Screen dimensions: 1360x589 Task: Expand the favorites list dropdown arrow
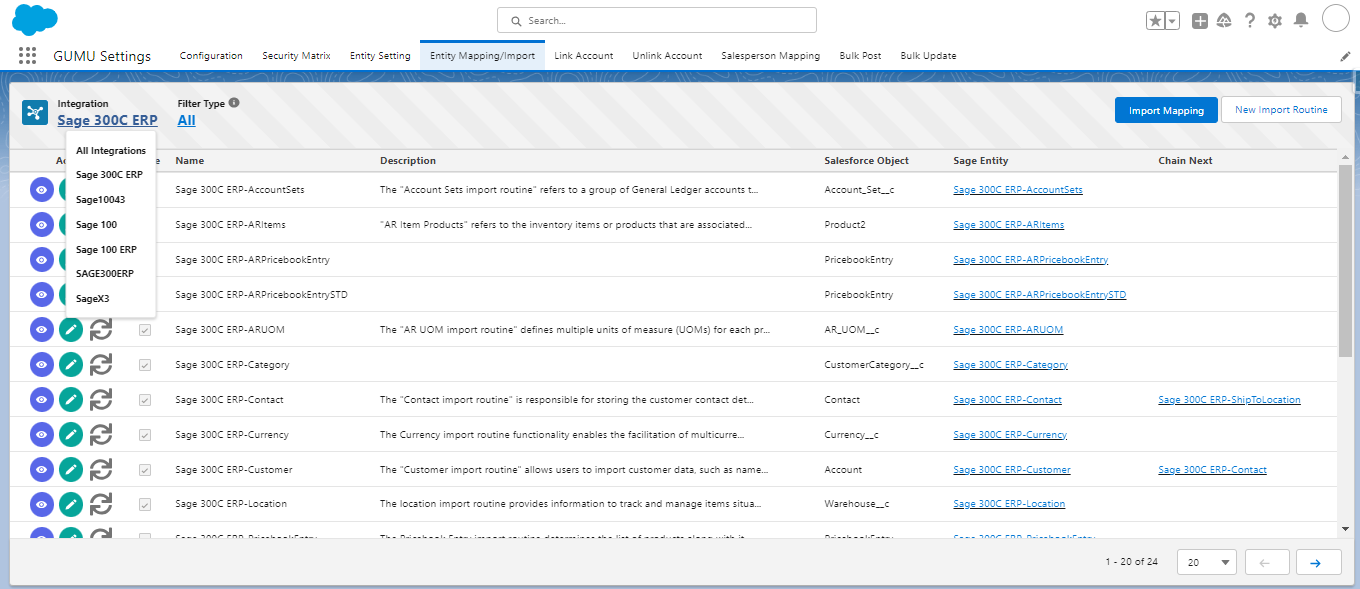tap(1172, 21)
